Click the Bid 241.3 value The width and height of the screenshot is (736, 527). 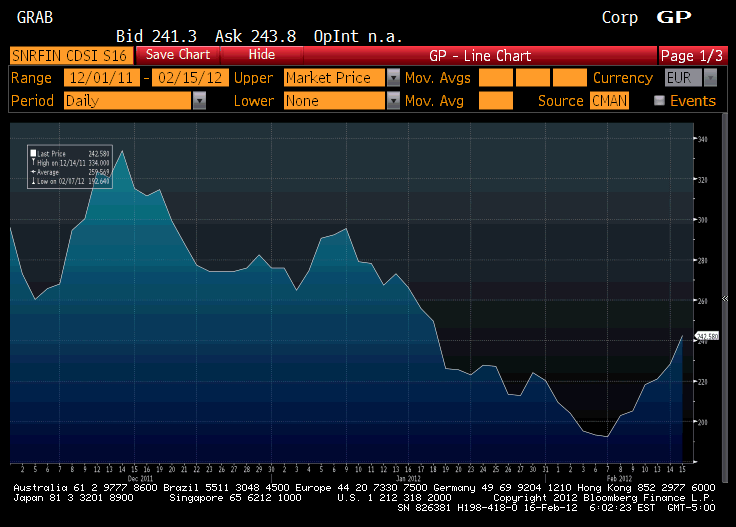tap(156, 36)
